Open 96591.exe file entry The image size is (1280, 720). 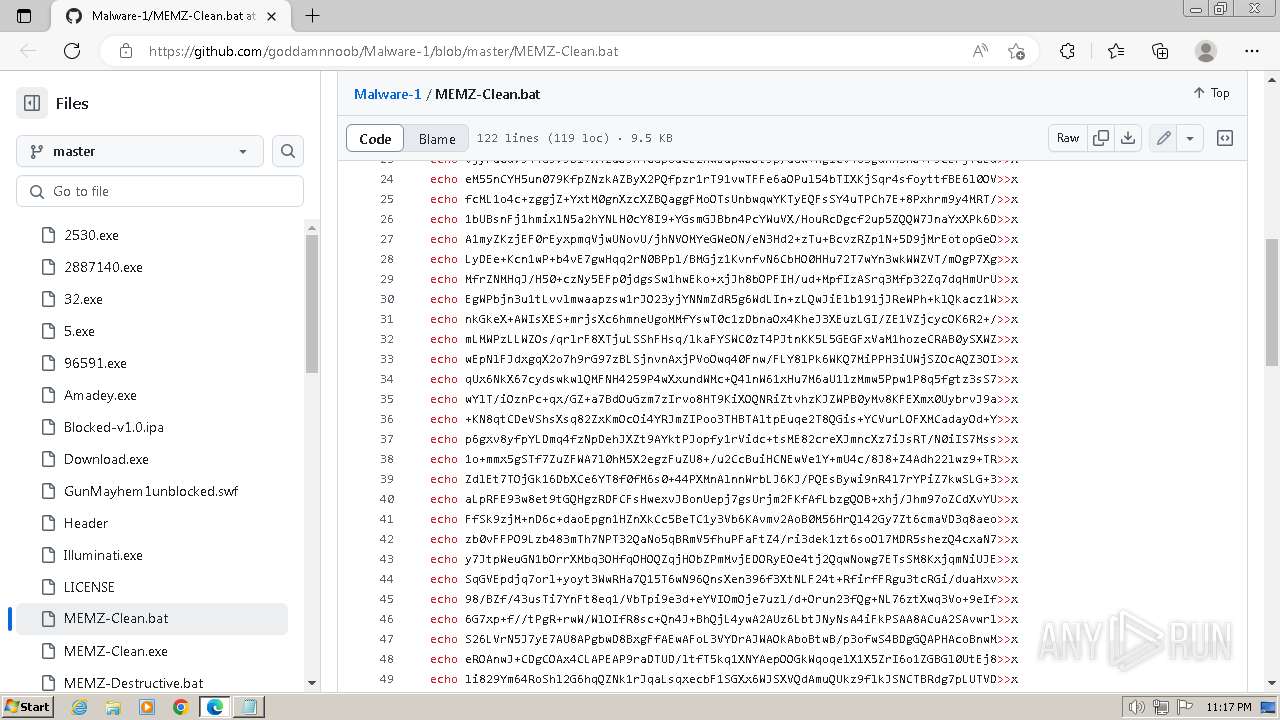click(x=95, y=363)
